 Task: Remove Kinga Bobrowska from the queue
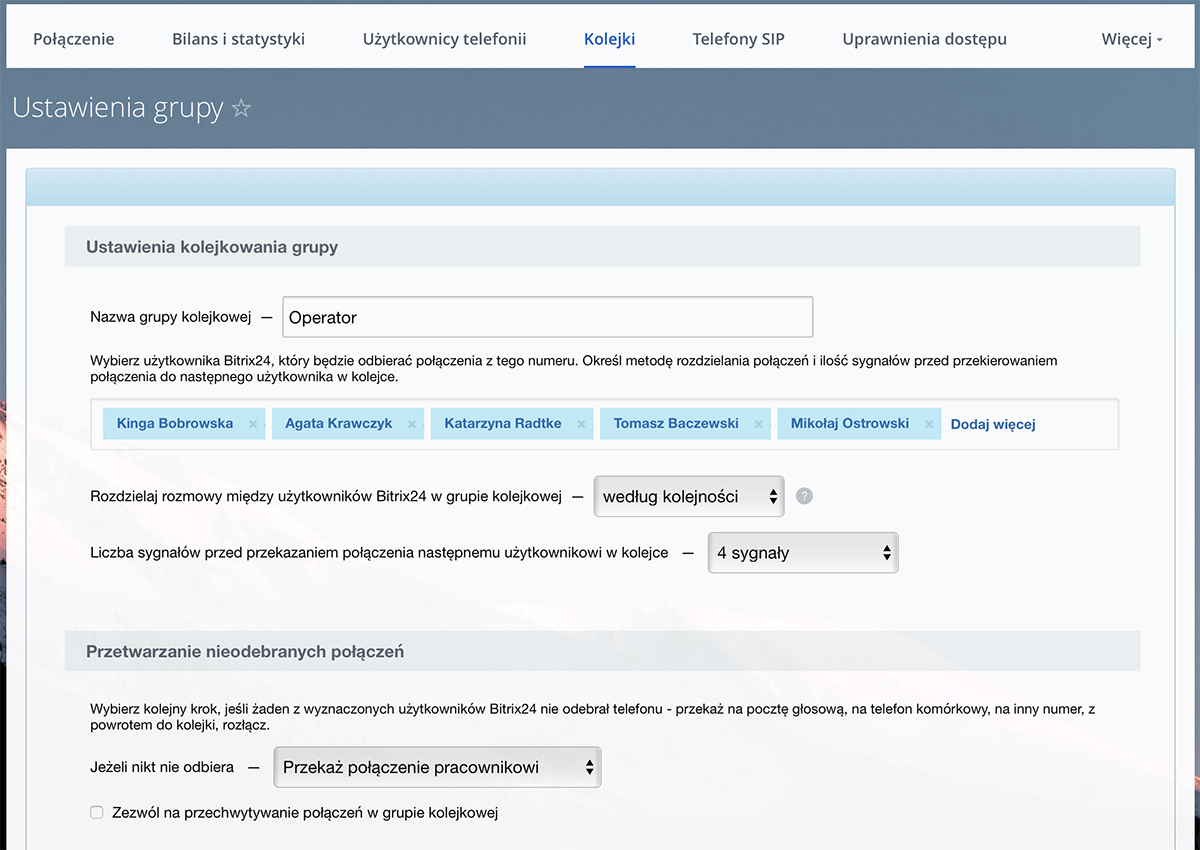(253, 424)
